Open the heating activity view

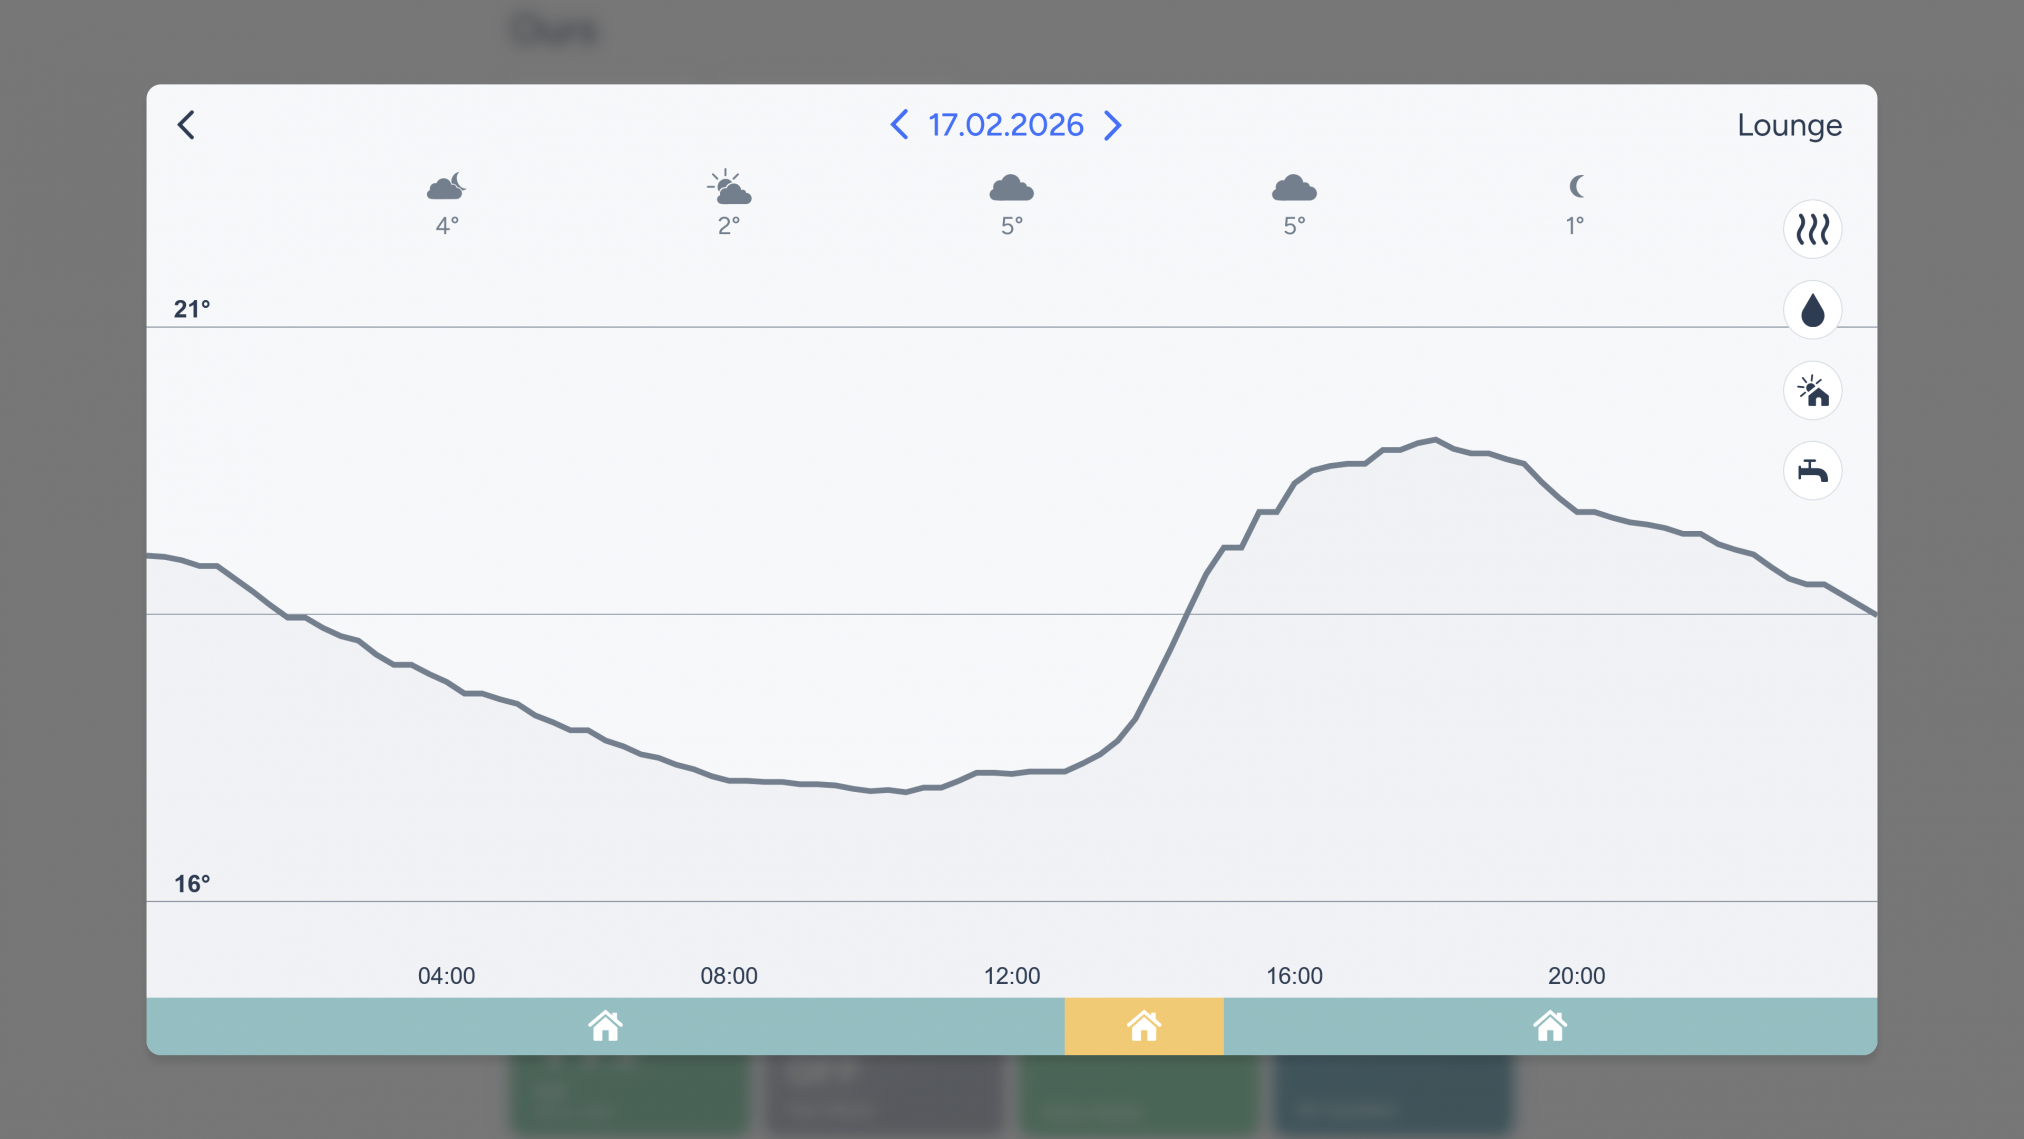coord(1812,229)
